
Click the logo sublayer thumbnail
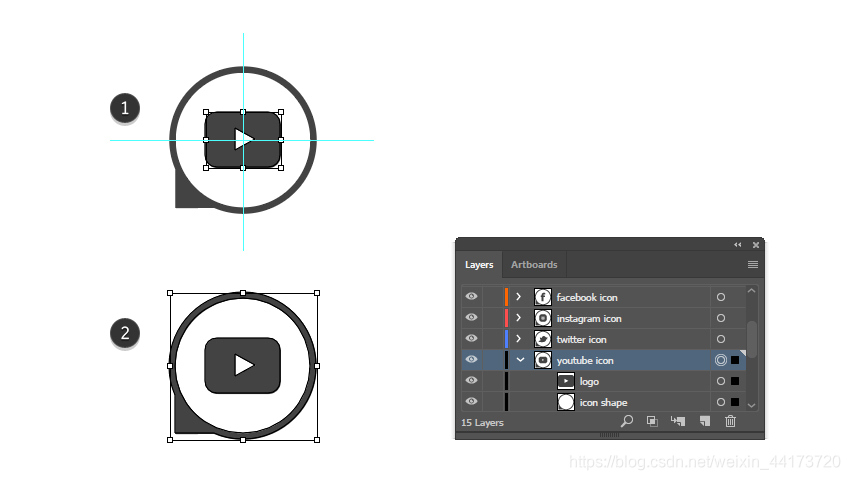566,381
